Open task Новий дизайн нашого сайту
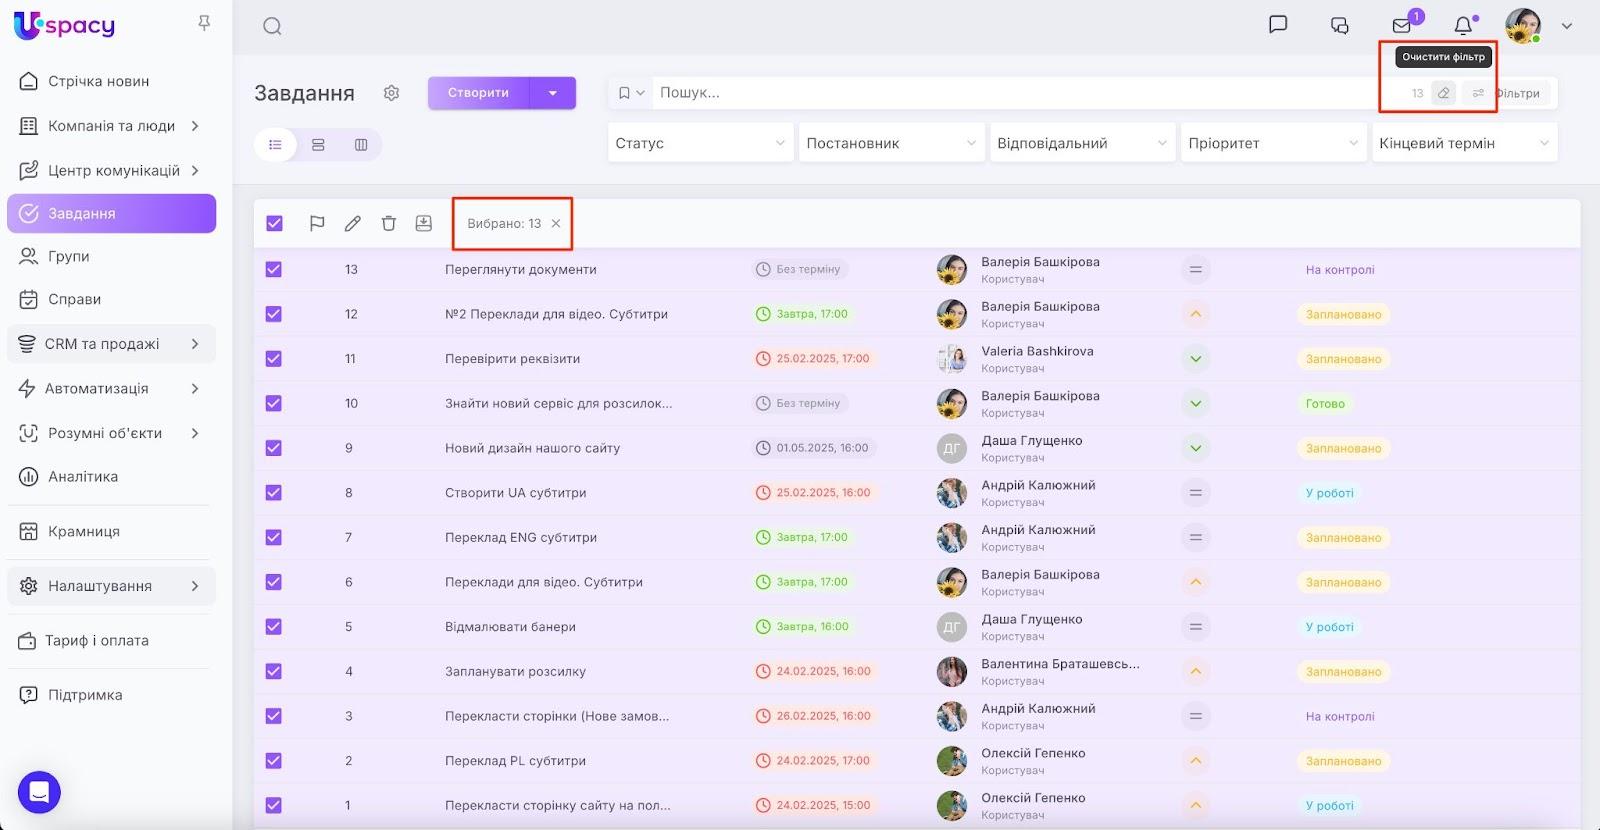This screenshot has width=1600, height=830. 532,448
